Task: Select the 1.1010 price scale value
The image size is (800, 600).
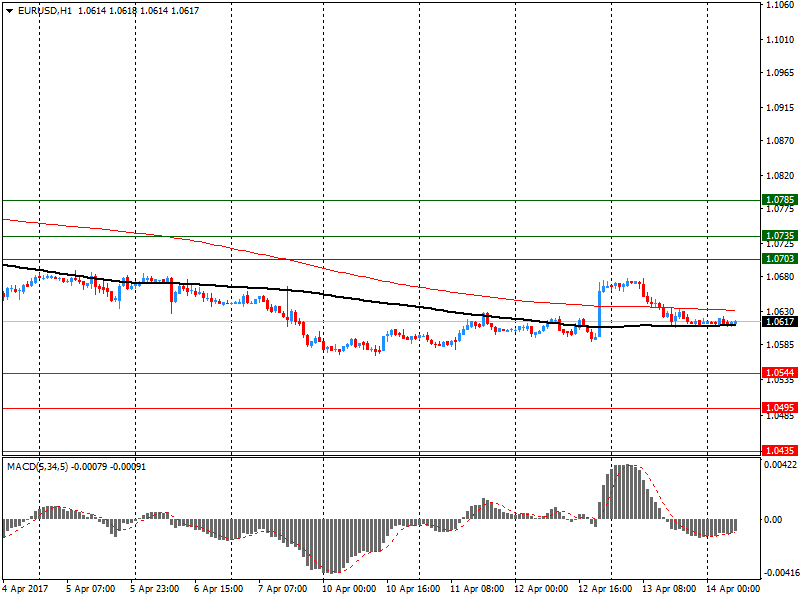Action: (780, 40)
